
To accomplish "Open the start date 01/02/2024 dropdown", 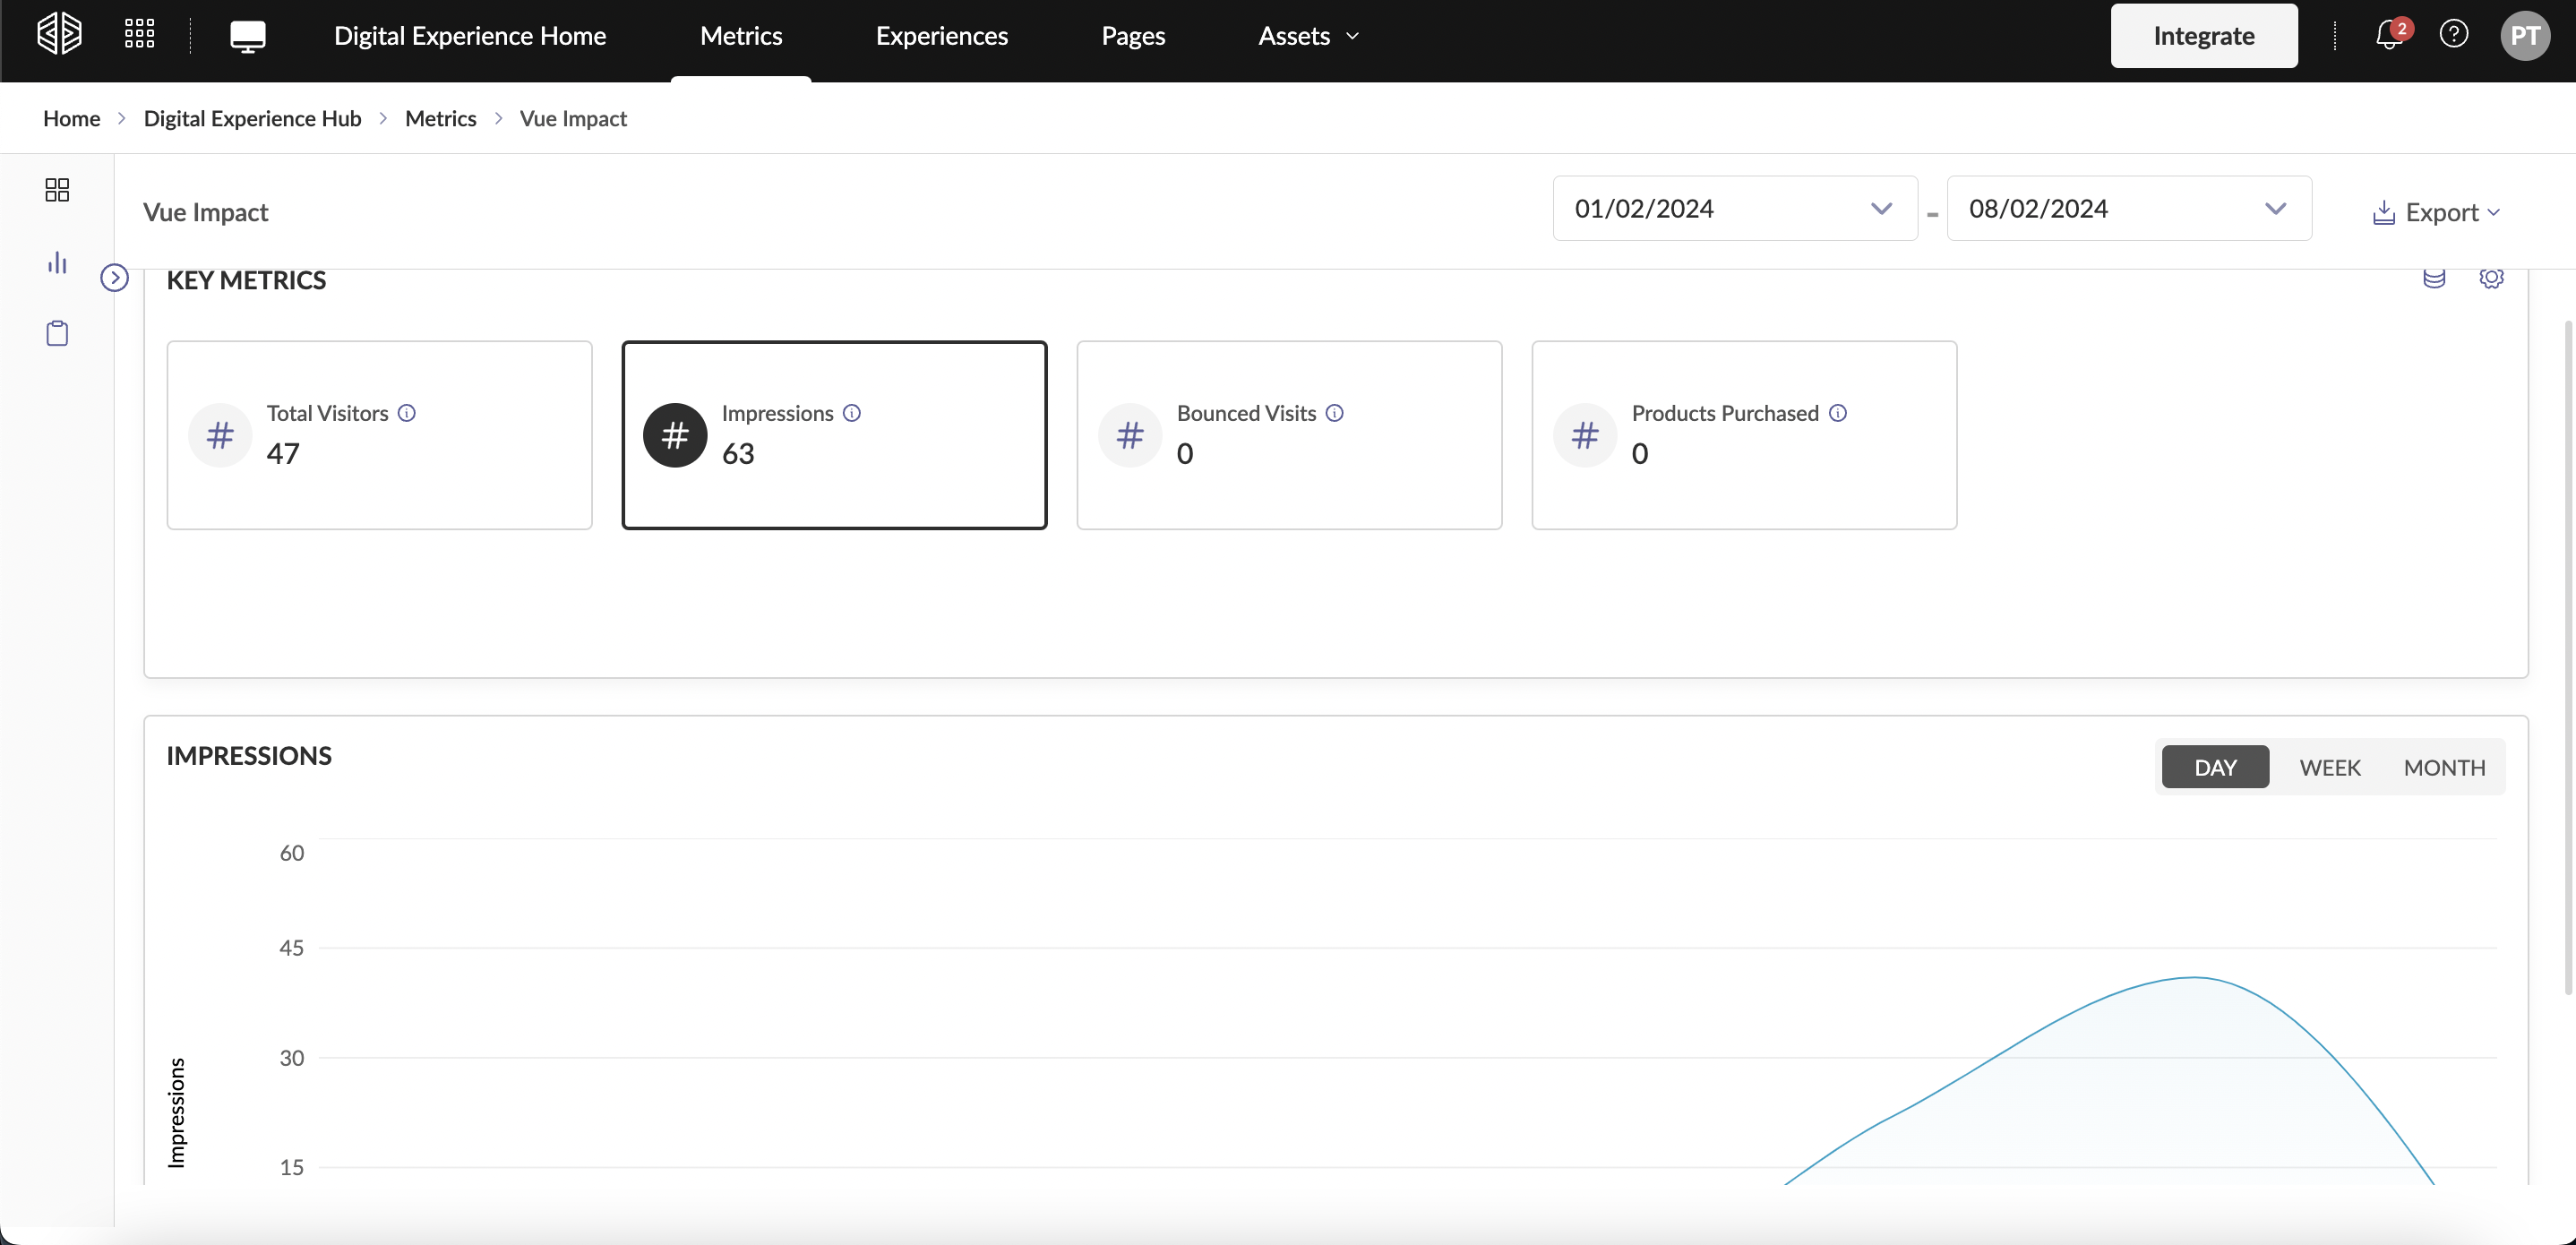I will pyautogui.click(x=1734, y=208).
